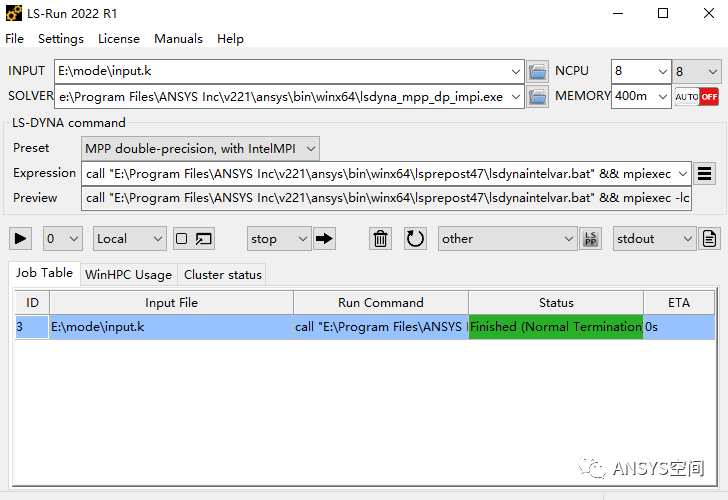Screen dimensions: 728x500
Task: Open the Settings menu
Action: pyautogui.click(x=61, y=39)
